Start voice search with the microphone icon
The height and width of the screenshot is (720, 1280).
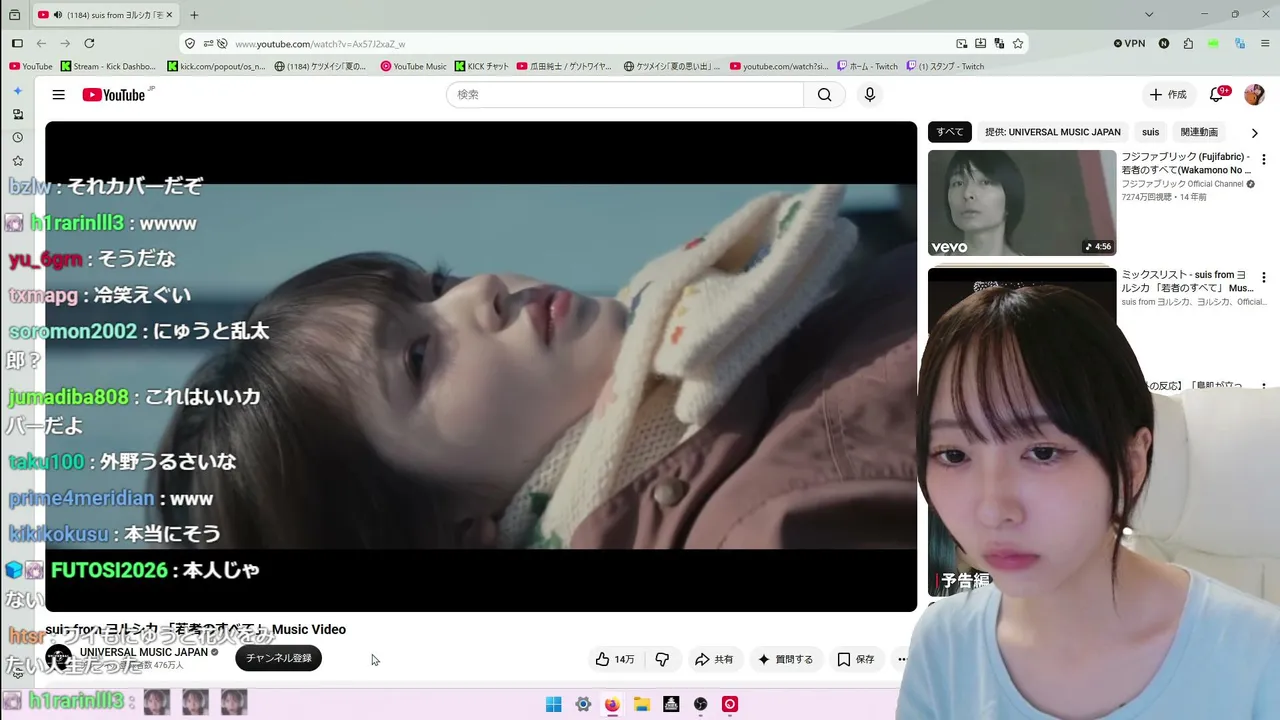point(870,95)
